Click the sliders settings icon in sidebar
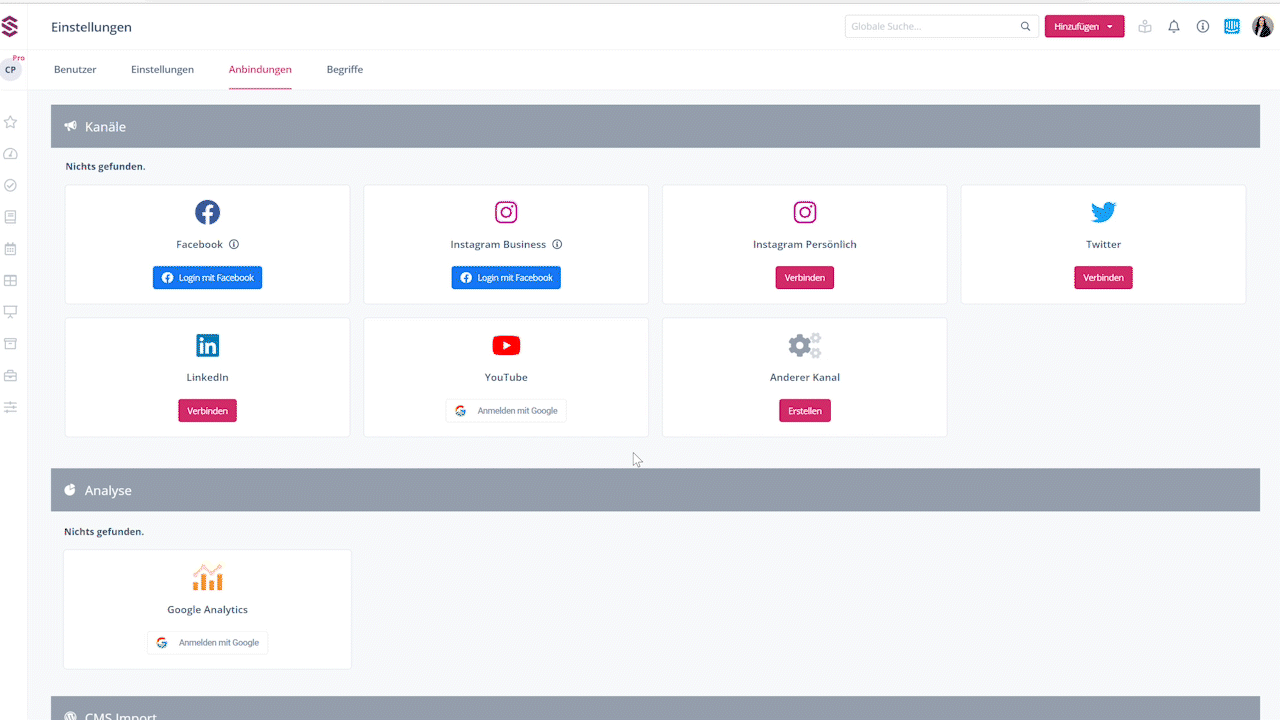The width and height of the screenshot is (1280, 720). point(11,407)
